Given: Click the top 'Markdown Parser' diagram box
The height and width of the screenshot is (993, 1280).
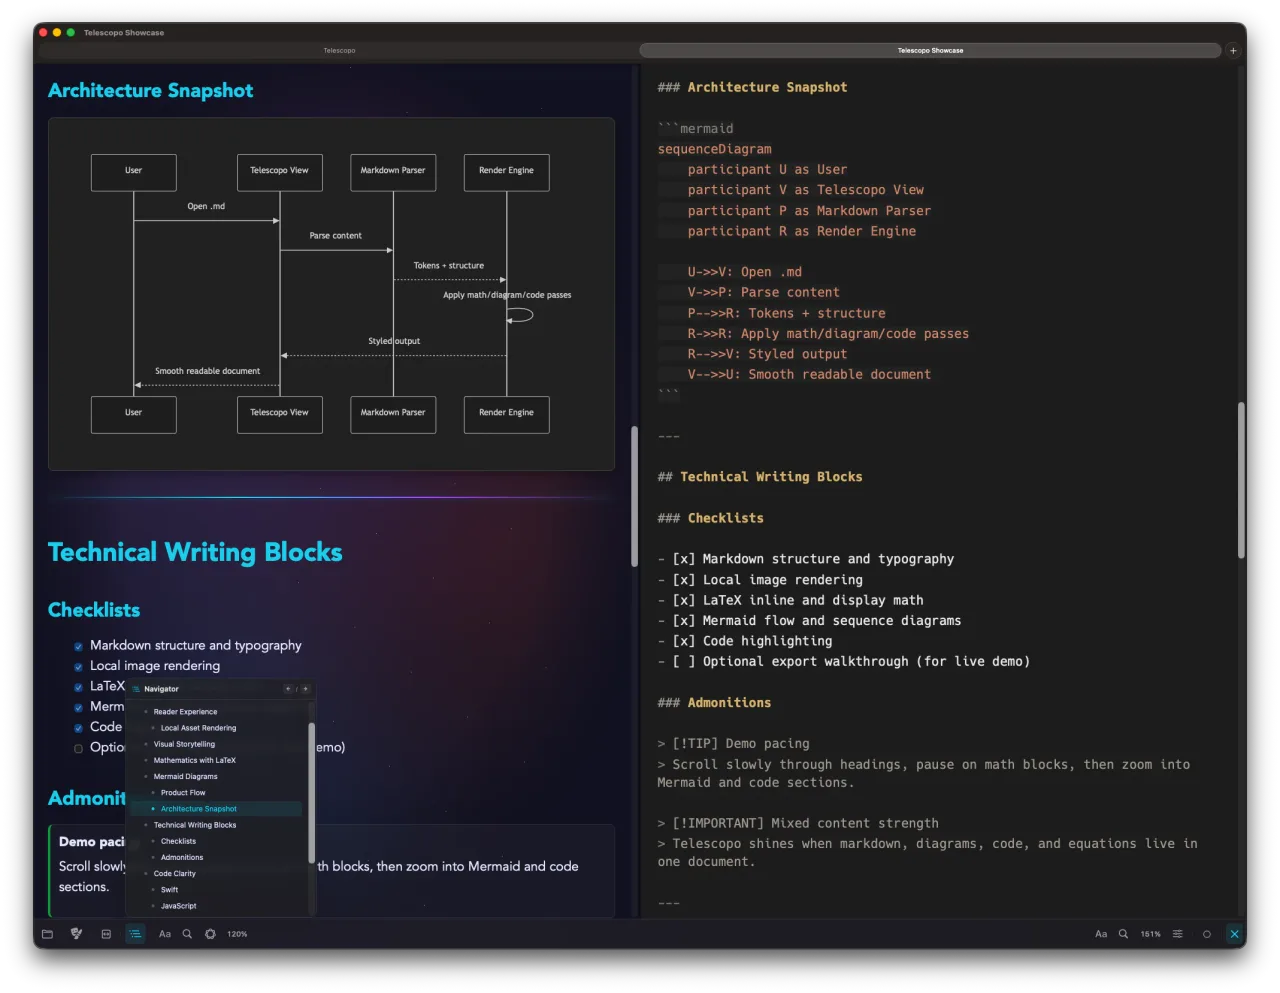Looking at the screenshot, I should 393,171.
